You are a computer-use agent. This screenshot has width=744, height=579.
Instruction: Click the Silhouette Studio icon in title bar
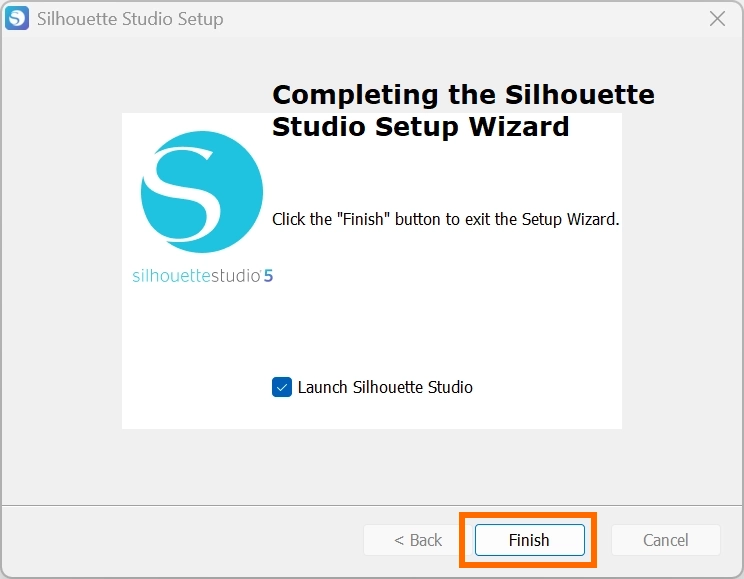[17, 19]
